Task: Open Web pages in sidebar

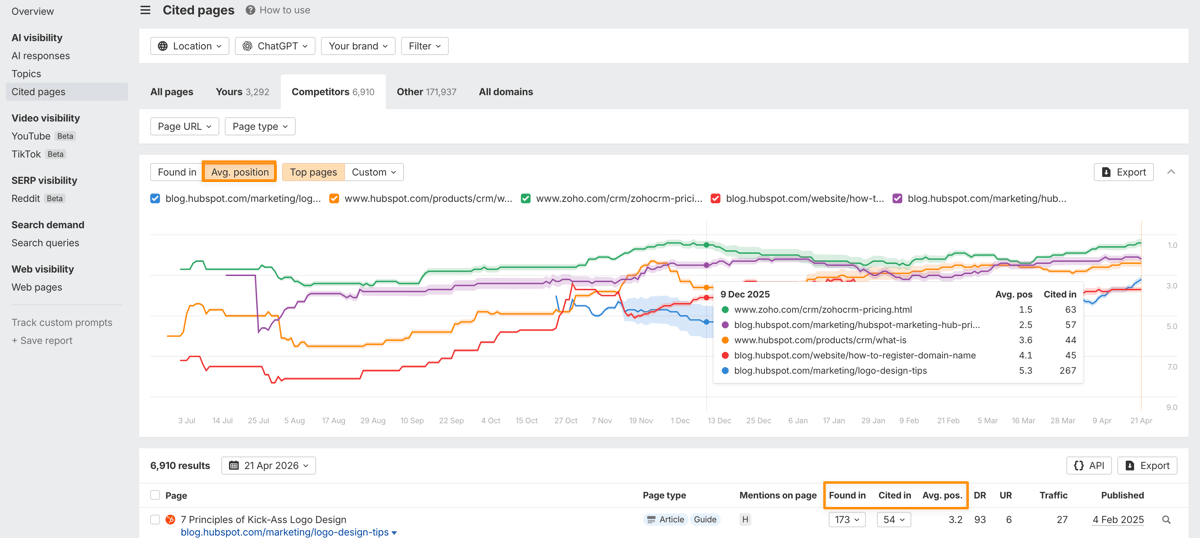Action: (x=37, y=287)
